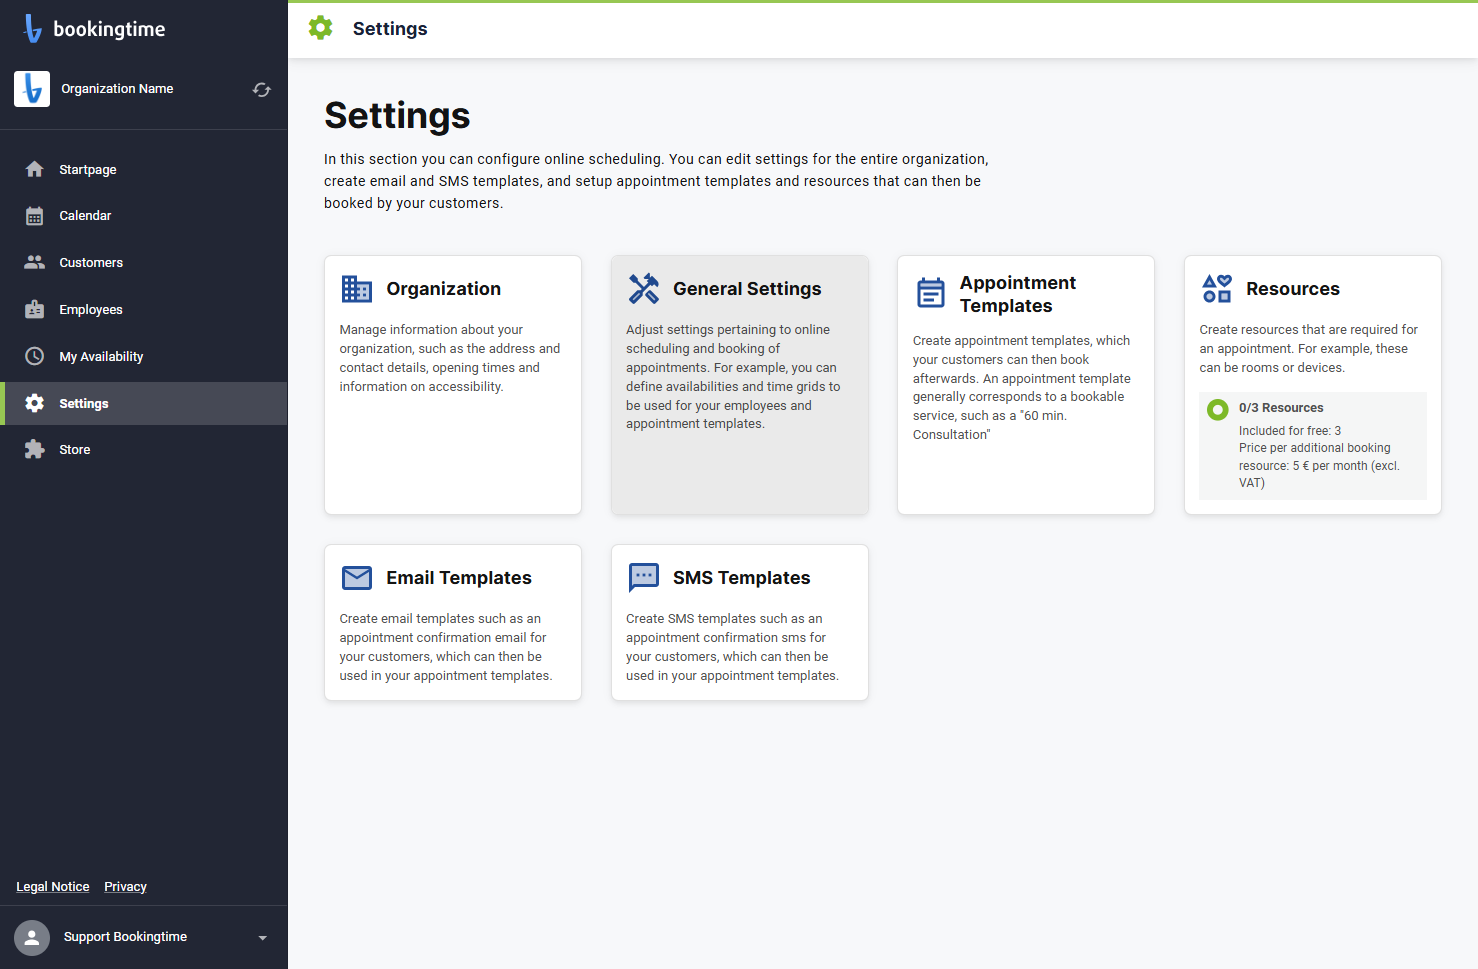Click the Employees badge icon
The image size is (1478, 969).
[35, 309]
